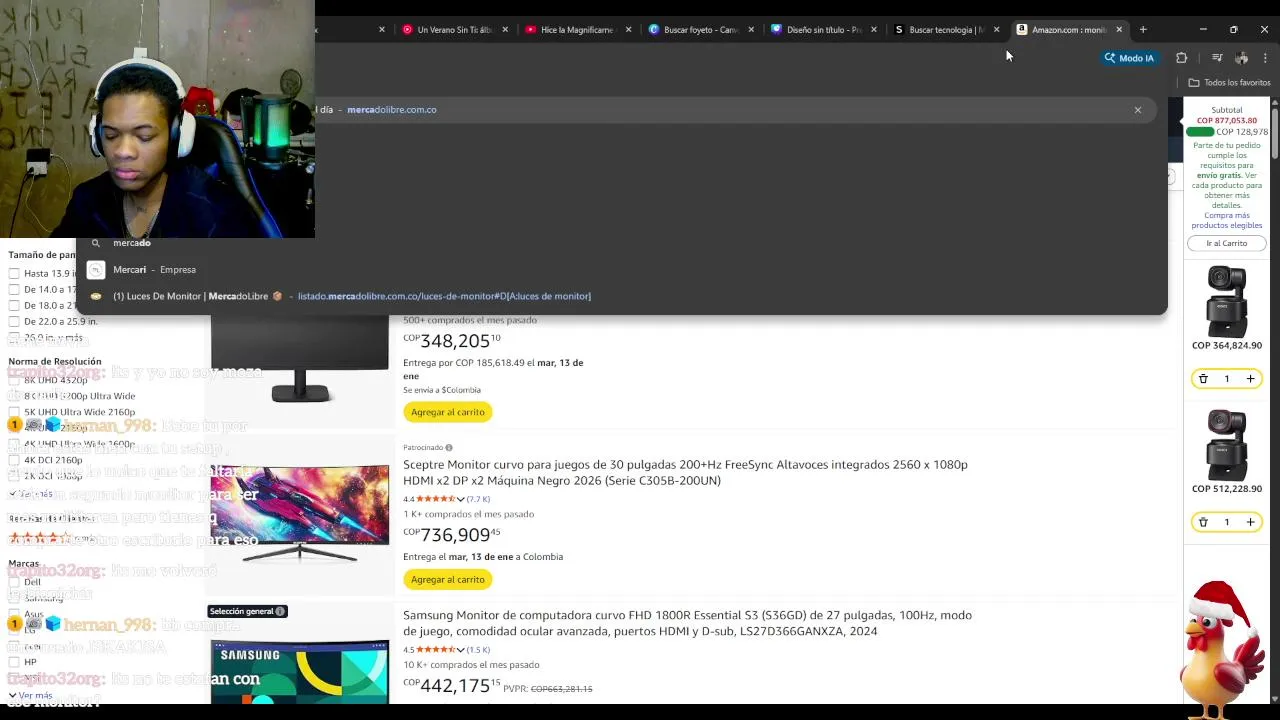The image size is (1280, 720).
Task: Check the HP brand filter
Action: [14, 662]
